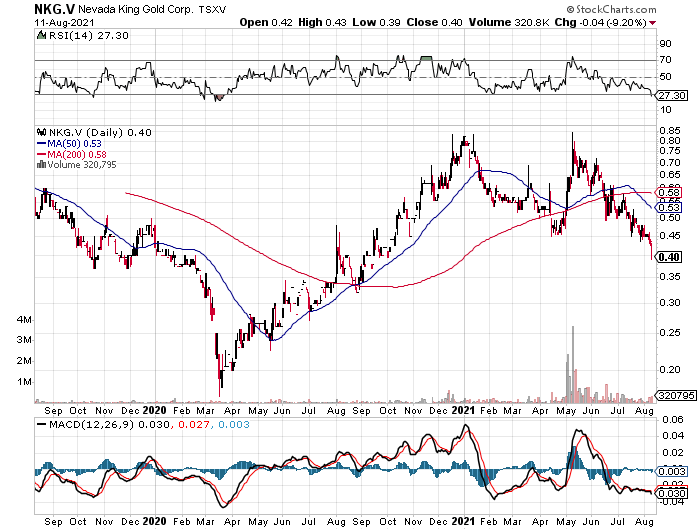The width and height of the screenshot is (700, 530).
Task: Click the 4M volume scale label
Action: [24, 320]
